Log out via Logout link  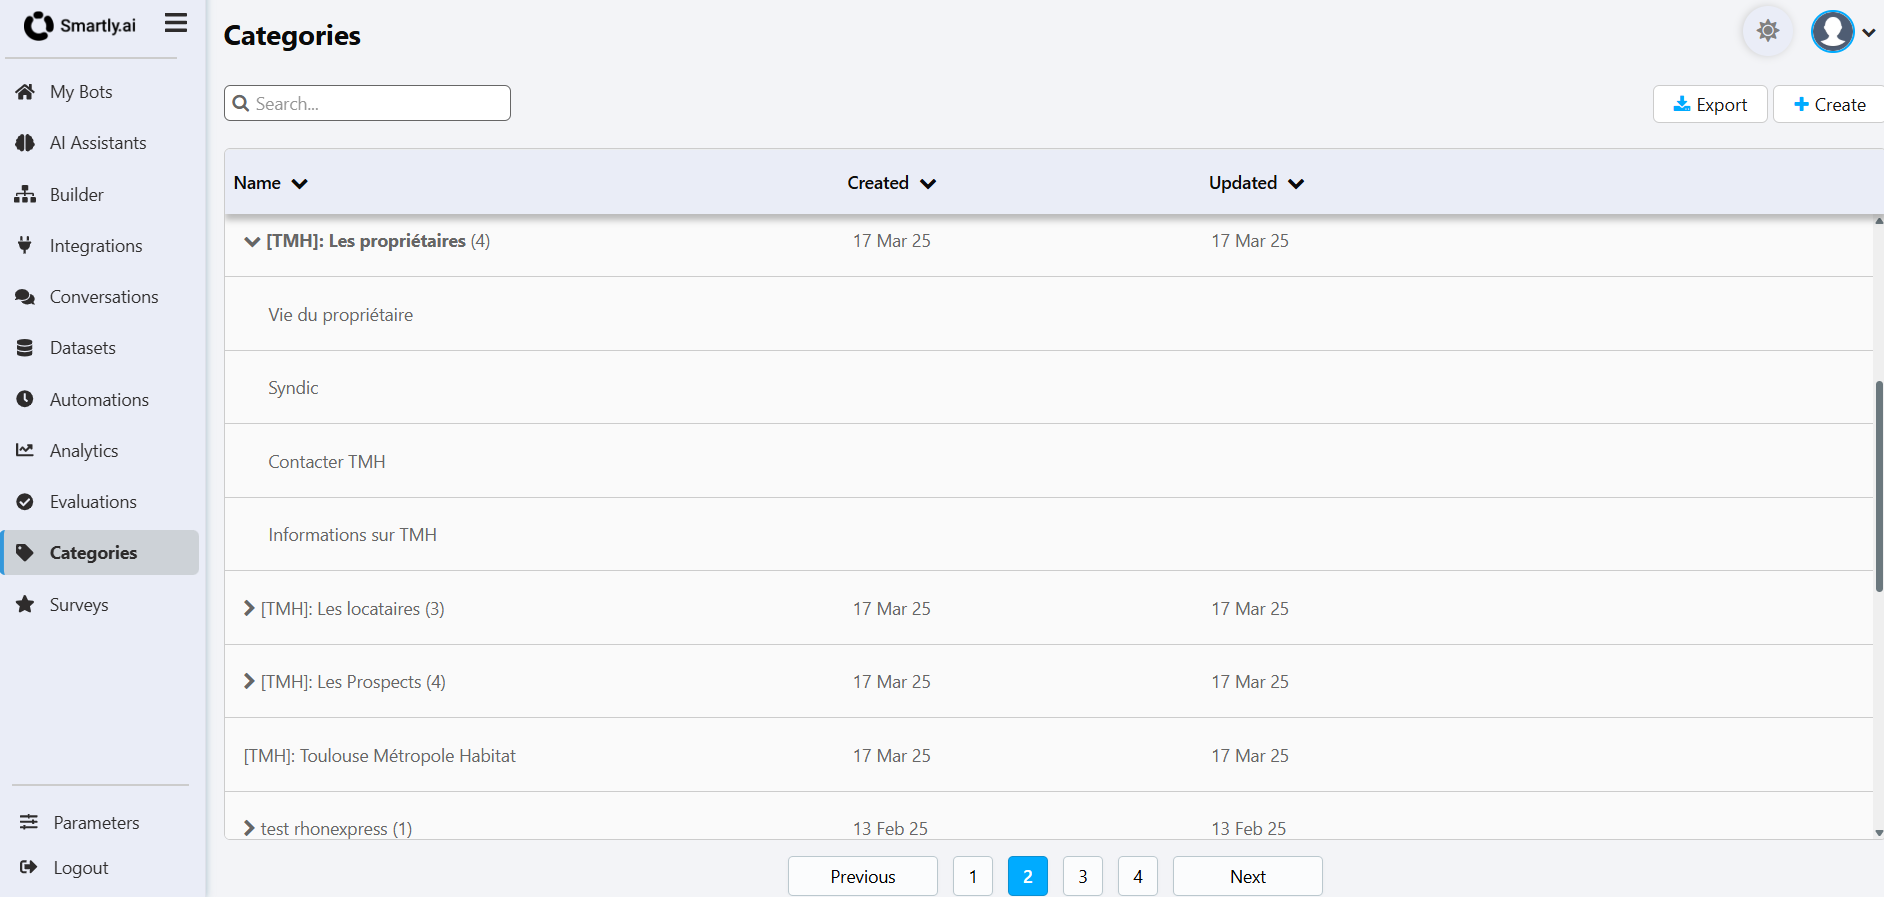80,868
